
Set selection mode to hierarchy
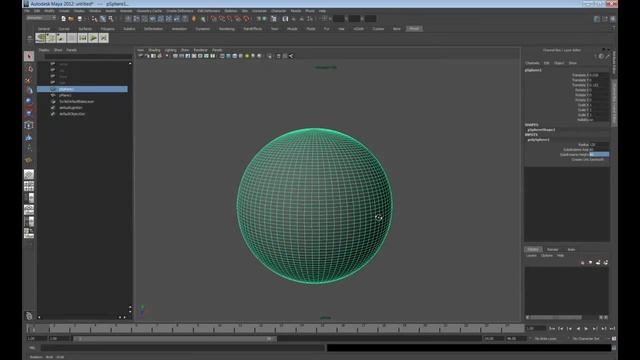(95, 19)
